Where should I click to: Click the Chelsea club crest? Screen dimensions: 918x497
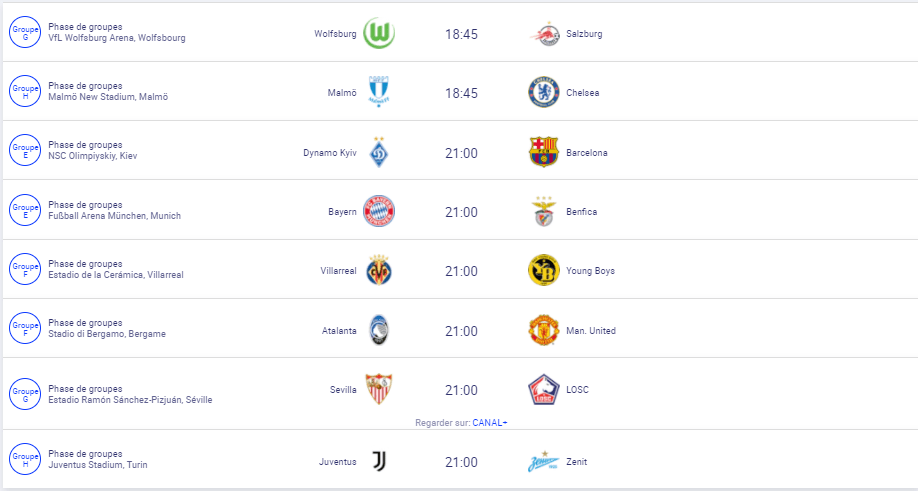(x=543, y=92)
